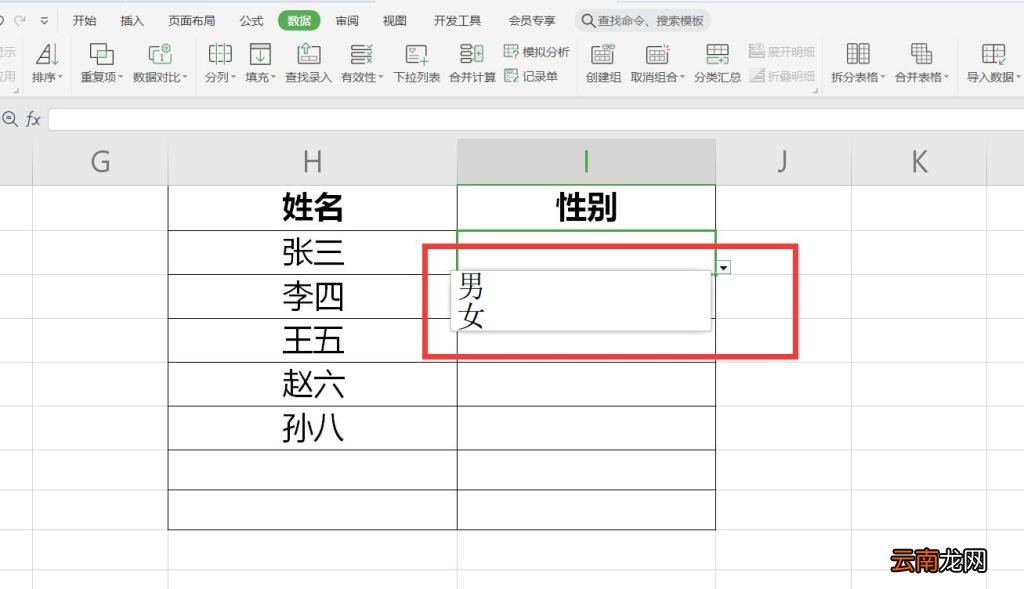1024x589 pixels.
Task: Click Validity (有效性) icon
Action: [x=361, y=54]
